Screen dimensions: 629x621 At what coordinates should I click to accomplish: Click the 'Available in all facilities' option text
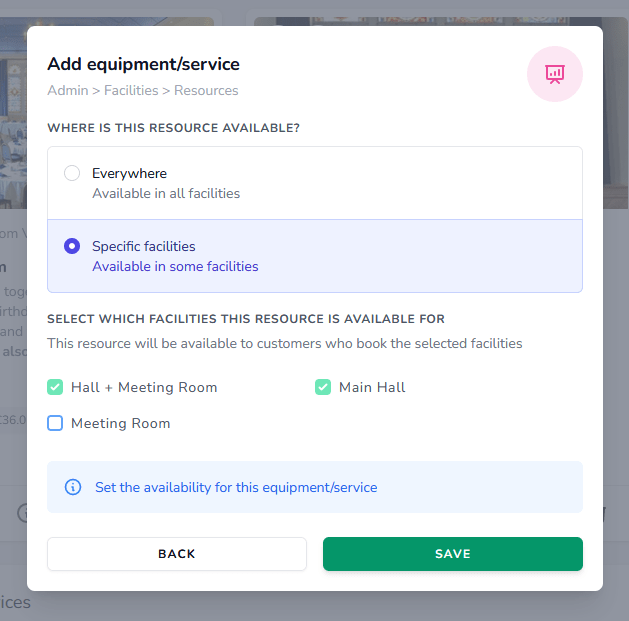166,193
